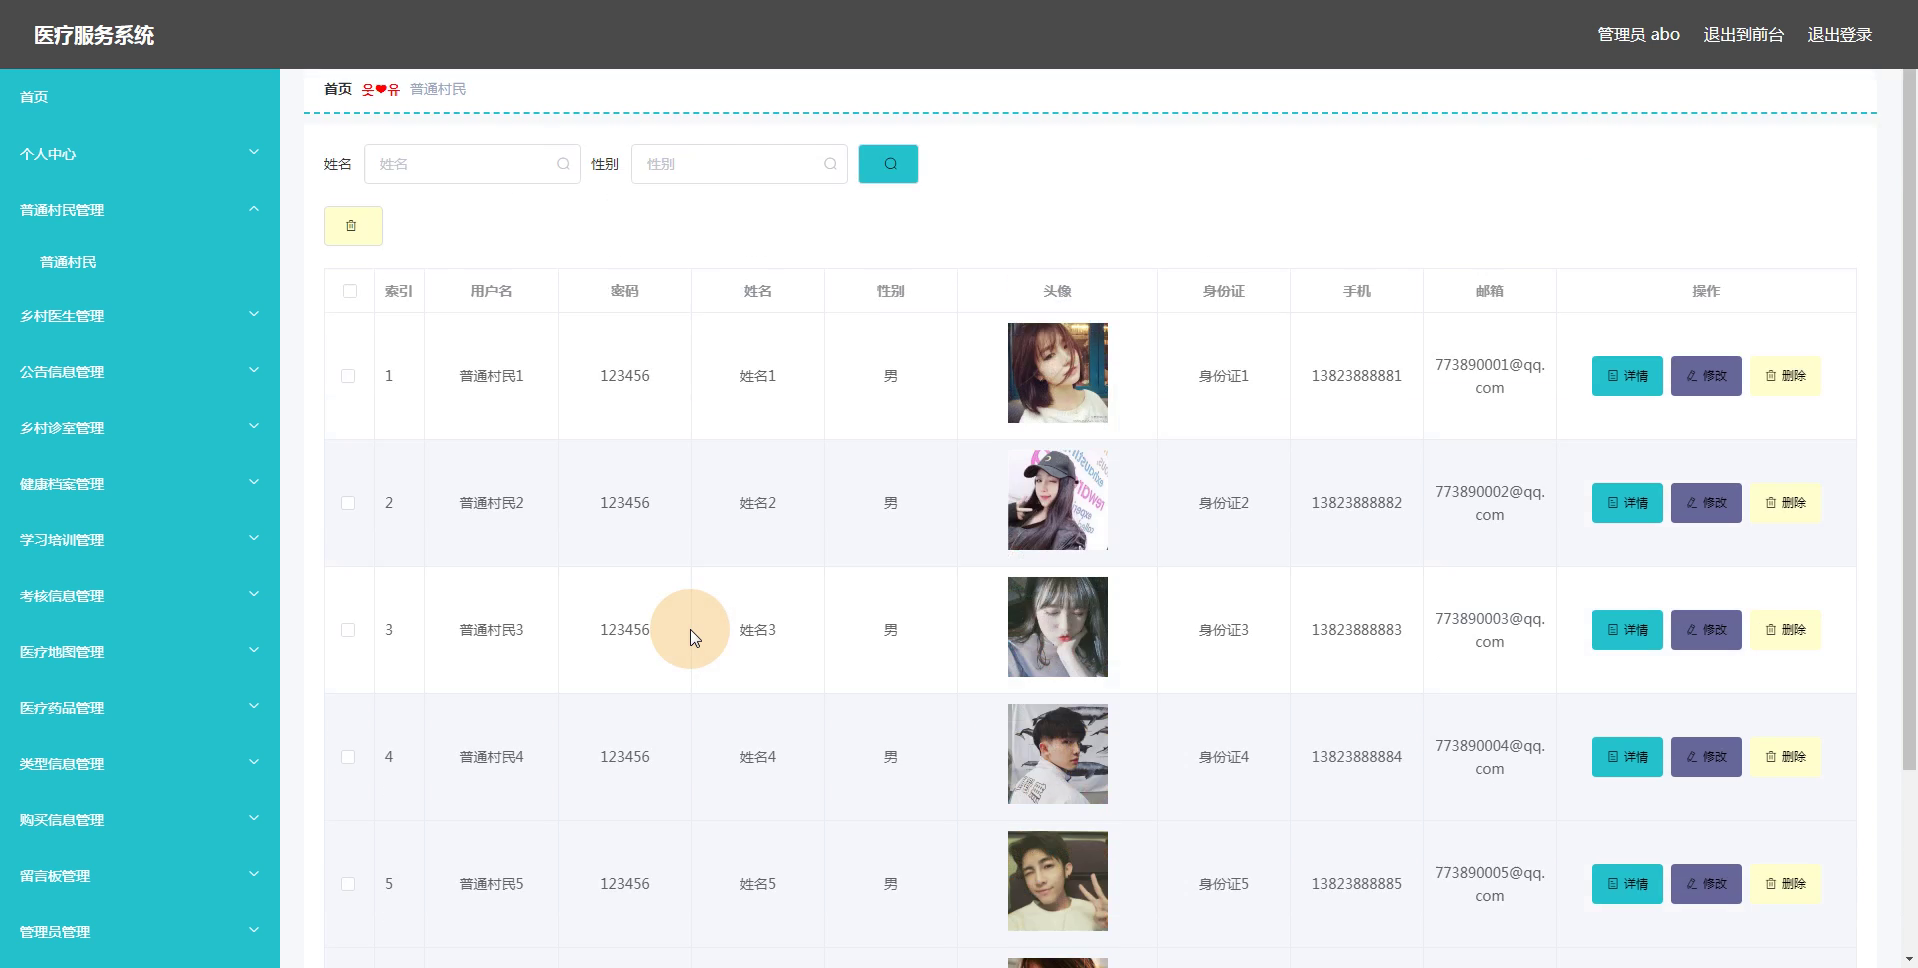
Task: Expand 类型信息管理 sidebar menu
Action: tap(140, 763)
